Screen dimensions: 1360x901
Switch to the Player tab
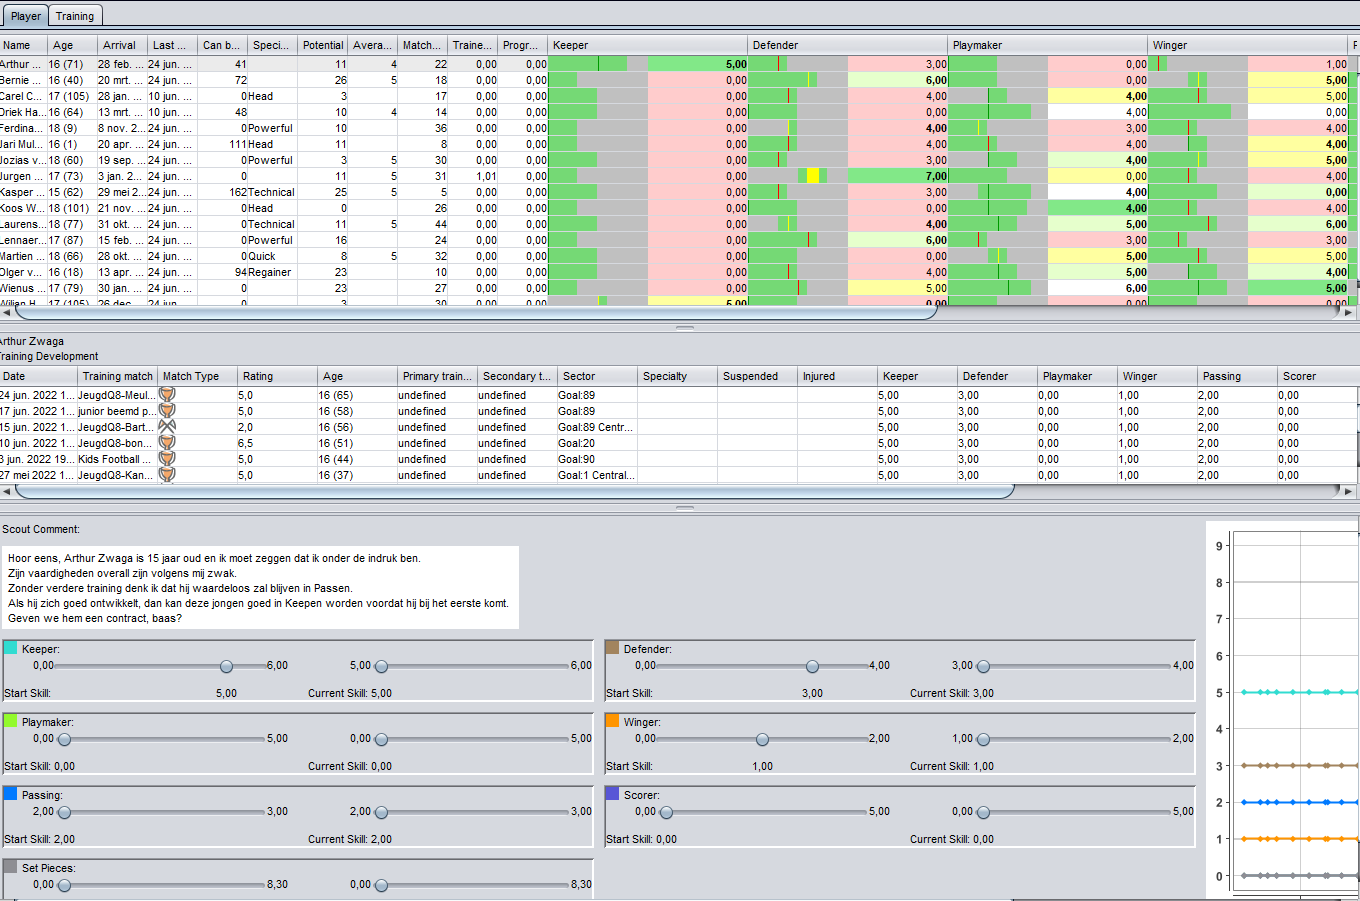click(25, 16)
